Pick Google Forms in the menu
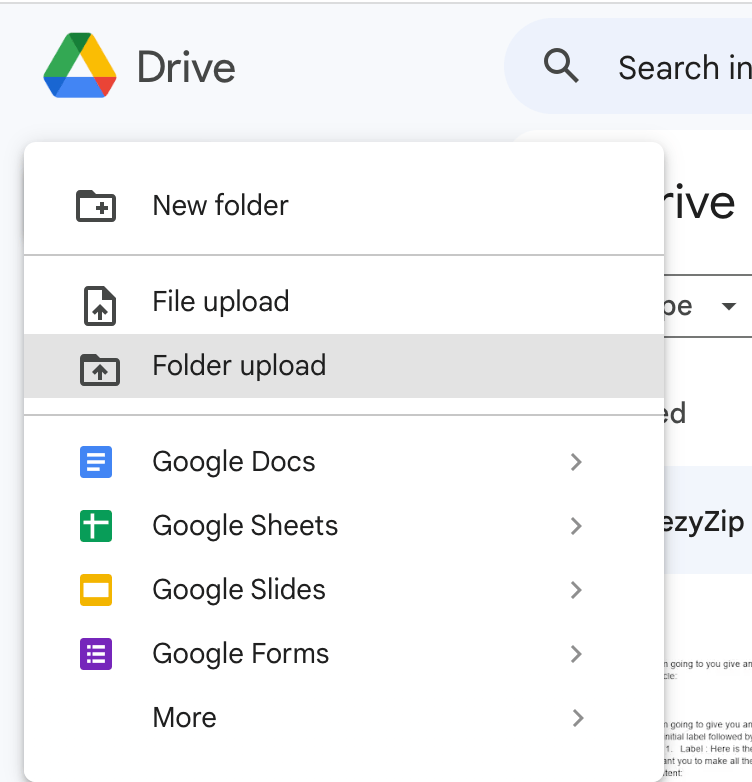 coord(344,654)
